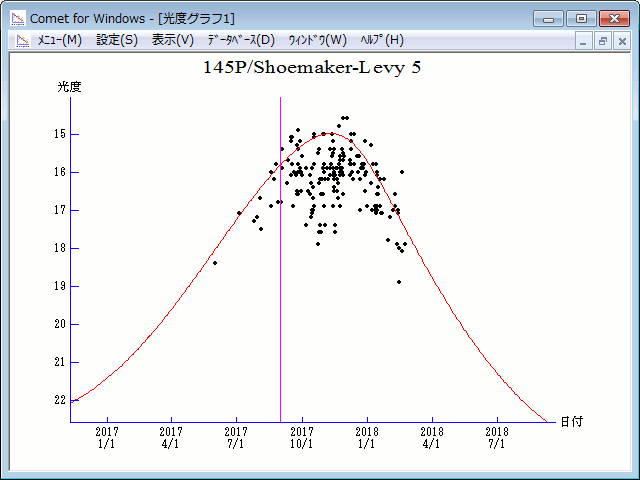The image size is (640, 480).
Task: Restore down the inner graph child window
Action: pyautogui.click(x=603, y=41)
